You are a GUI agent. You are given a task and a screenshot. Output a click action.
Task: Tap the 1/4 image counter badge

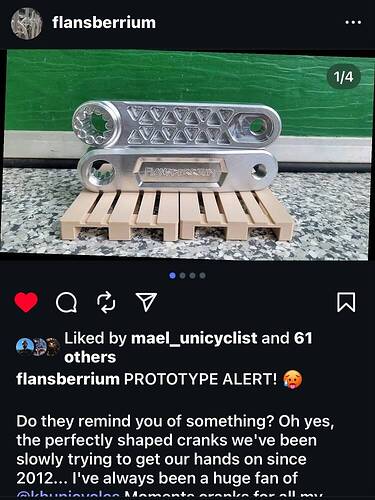[344, 77]
